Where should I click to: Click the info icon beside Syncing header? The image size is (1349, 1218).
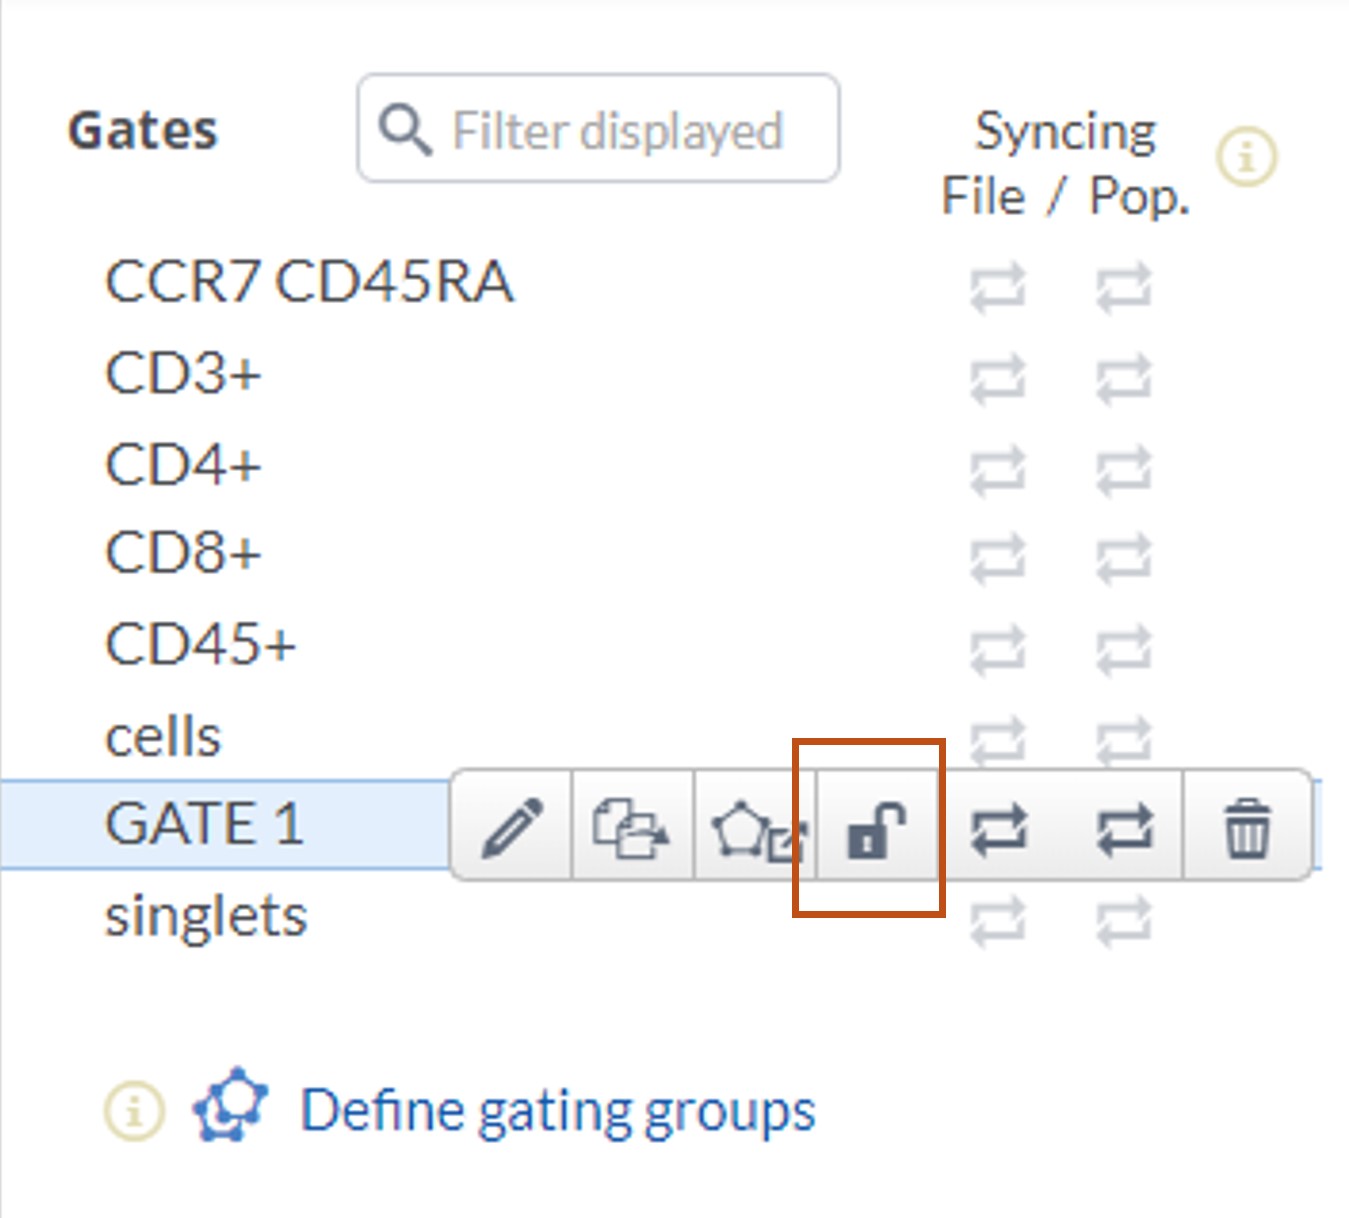(x=1246, y=157)
